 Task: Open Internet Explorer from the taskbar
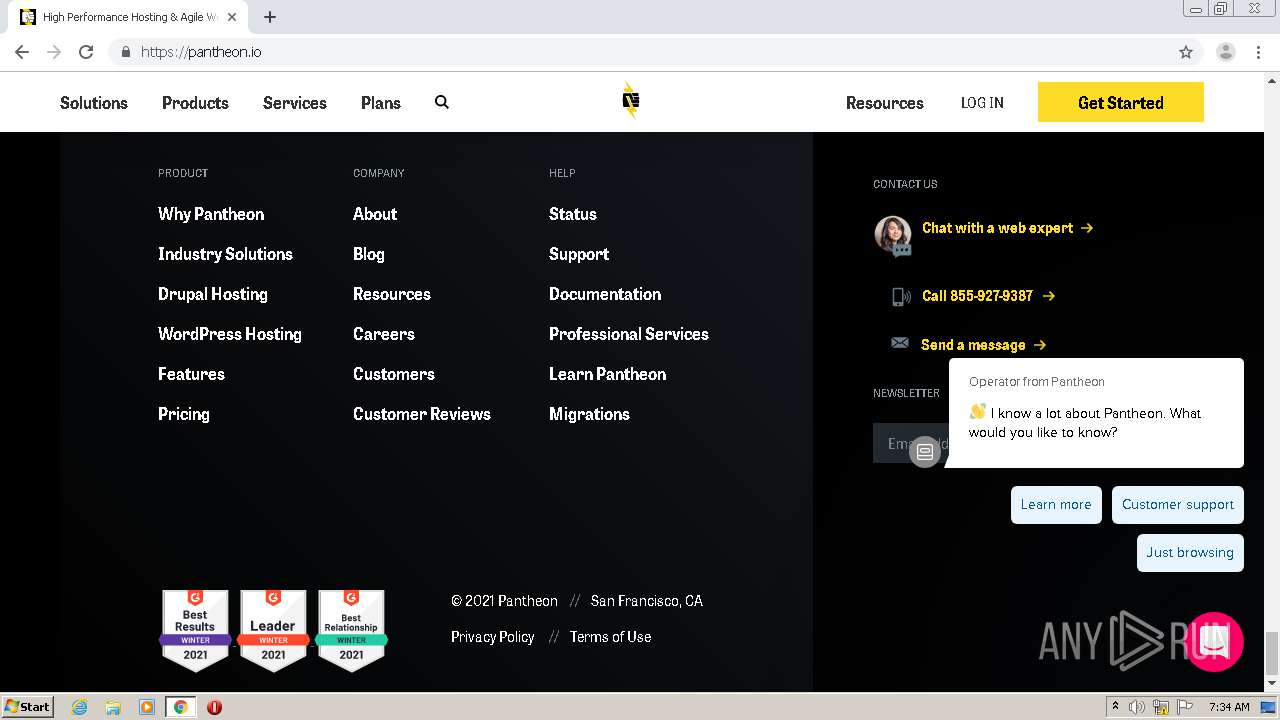(x=80, y=707)
